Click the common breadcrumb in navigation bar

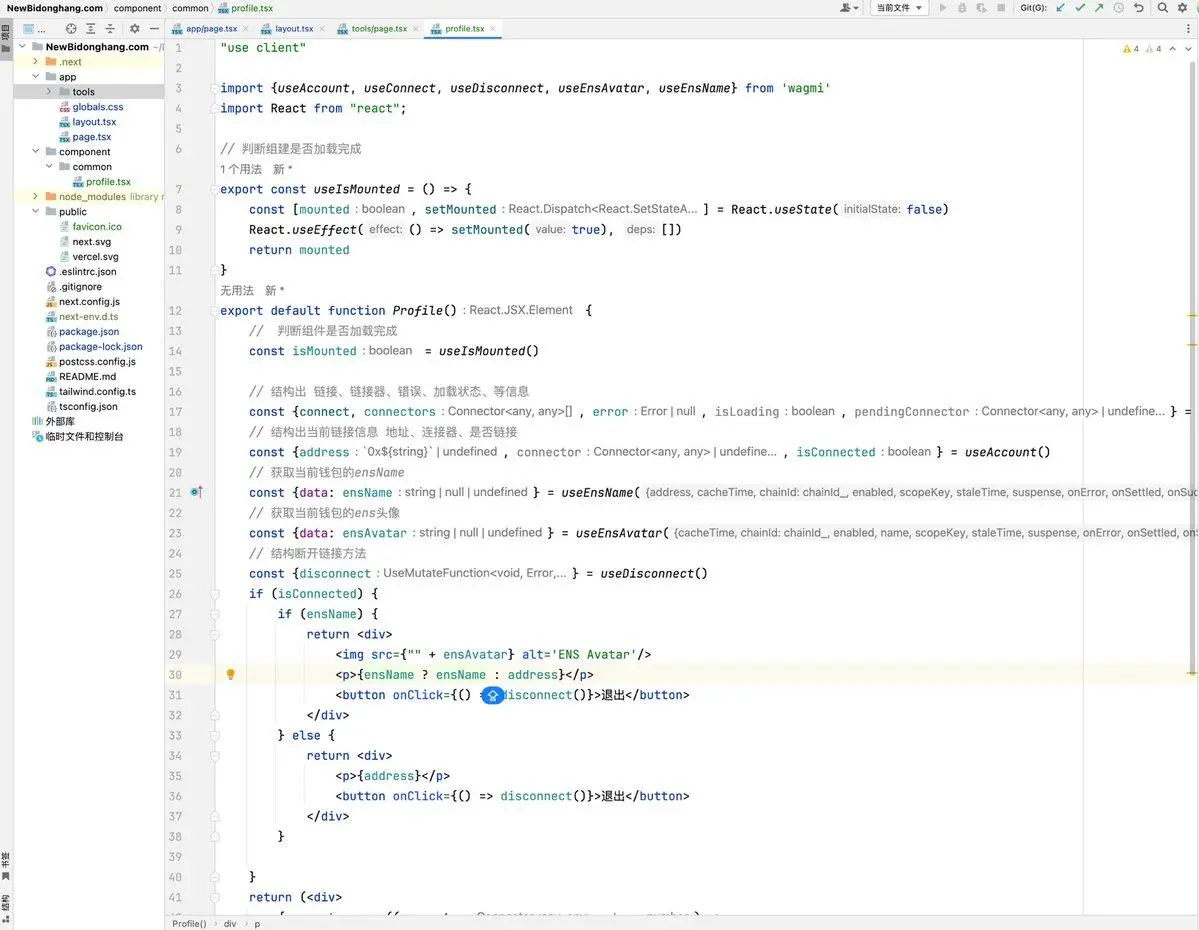[190, 8]
